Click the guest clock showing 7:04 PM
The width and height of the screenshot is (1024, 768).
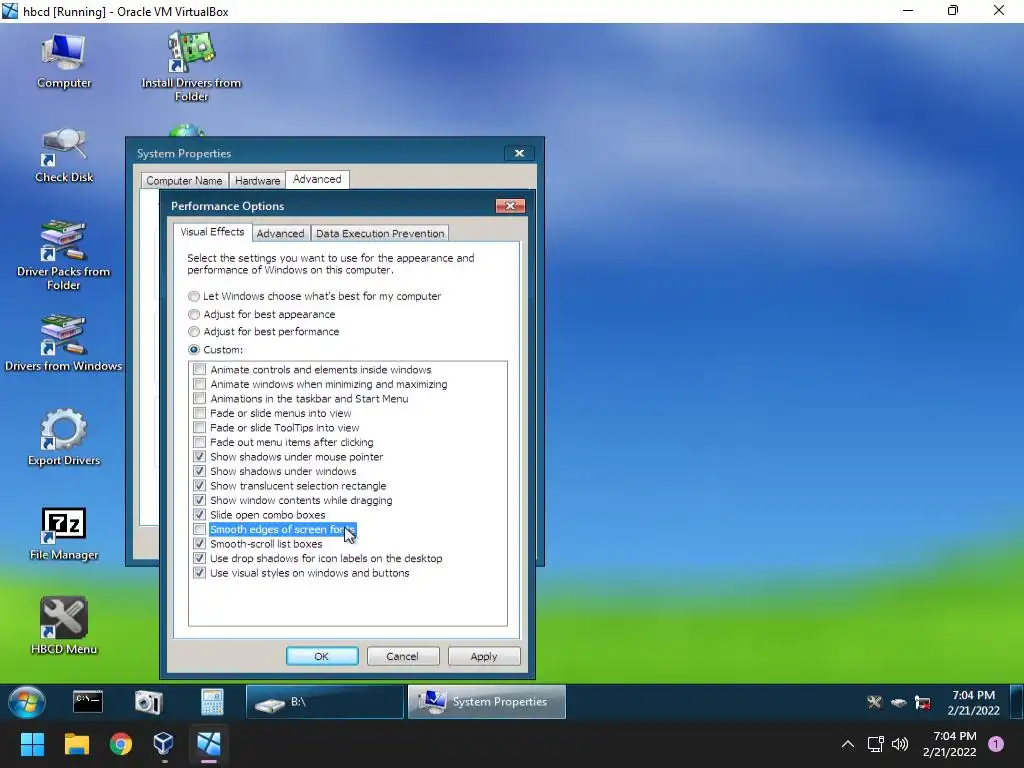coord(973,703)
